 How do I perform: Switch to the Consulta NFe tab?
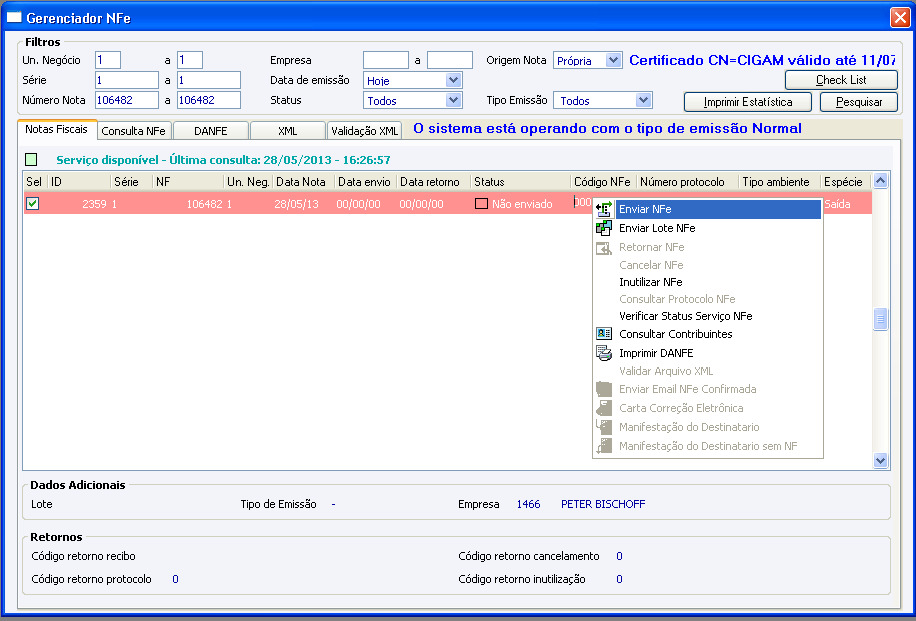pos(134,131)
